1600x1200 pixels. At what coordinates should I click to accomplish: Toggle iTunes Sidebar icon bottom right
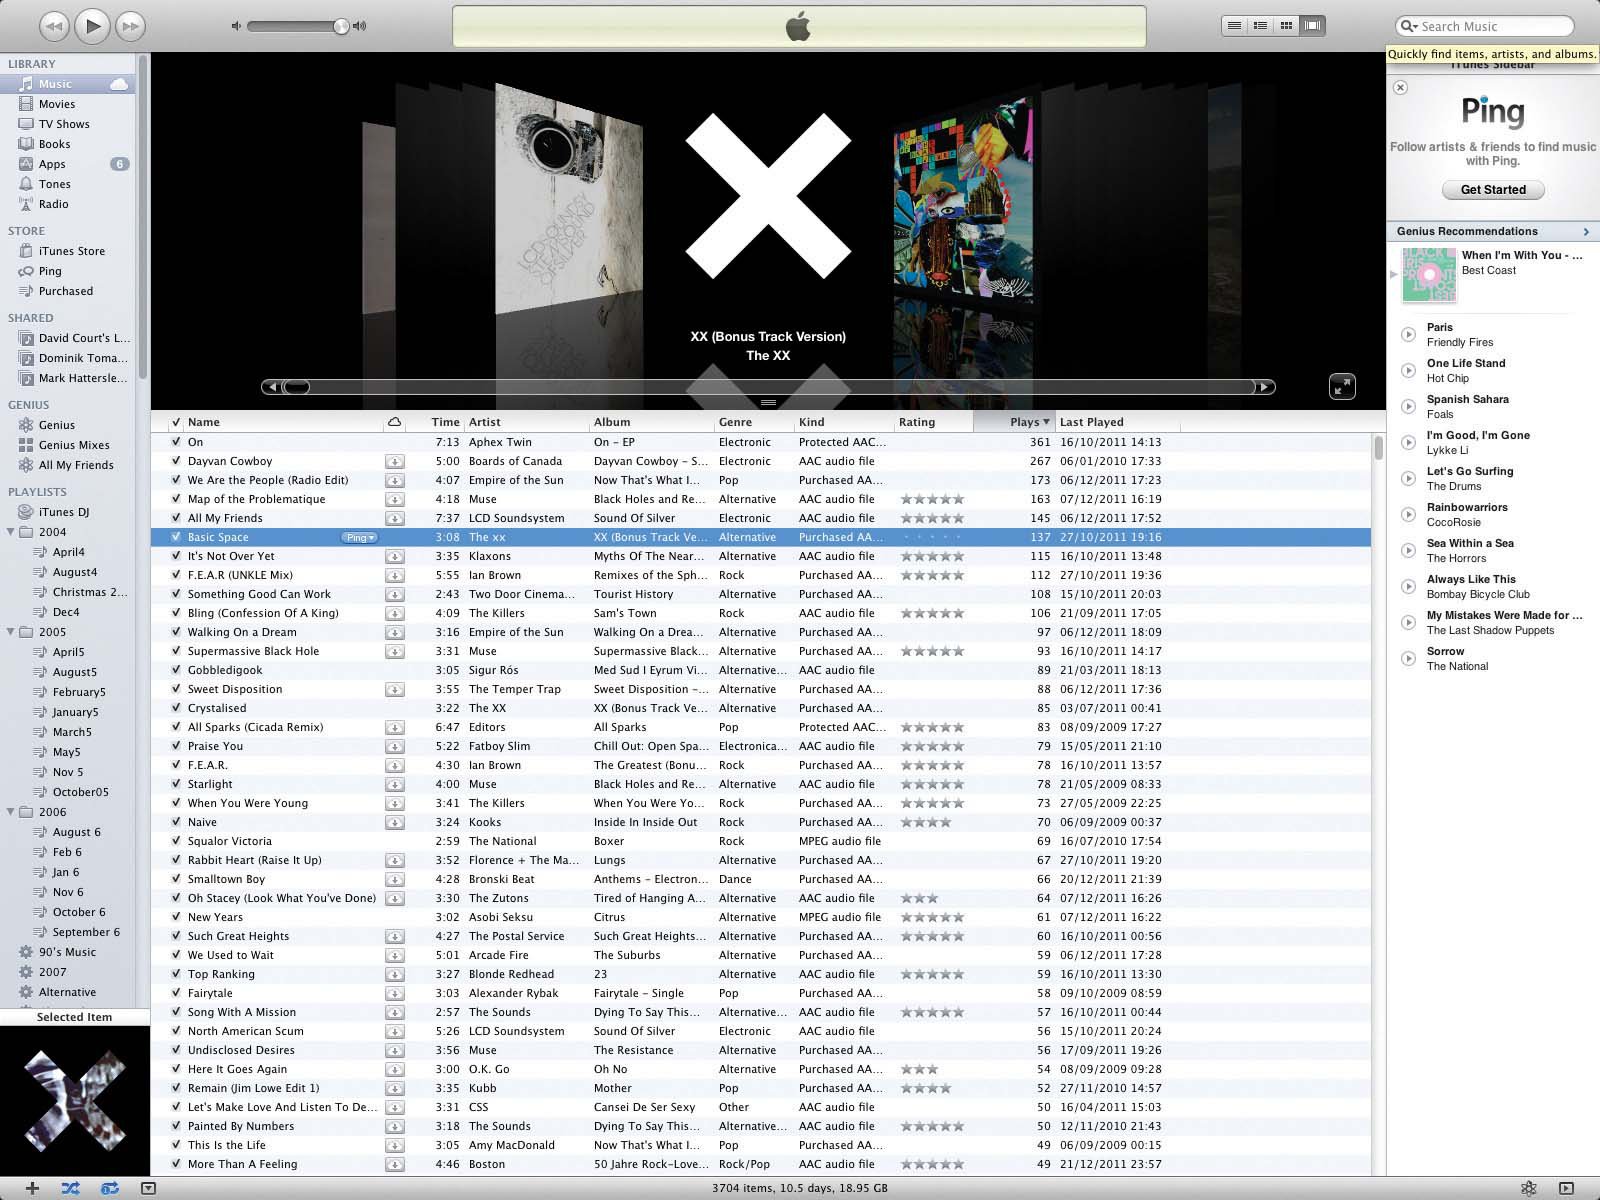1566,1188
